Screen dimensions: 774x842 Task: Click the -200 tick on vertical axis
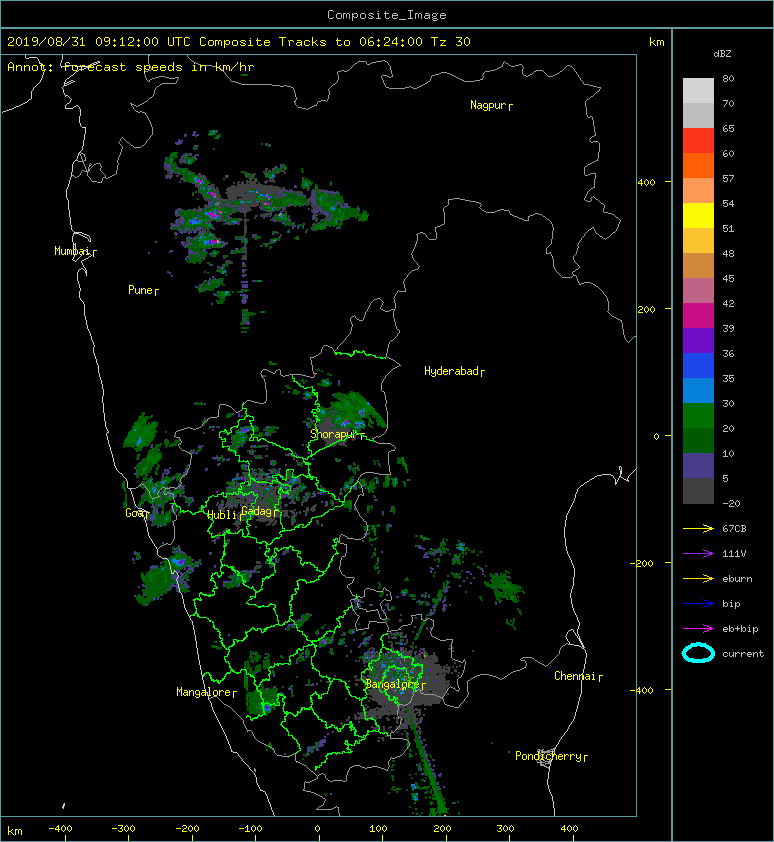coord(643,563)
